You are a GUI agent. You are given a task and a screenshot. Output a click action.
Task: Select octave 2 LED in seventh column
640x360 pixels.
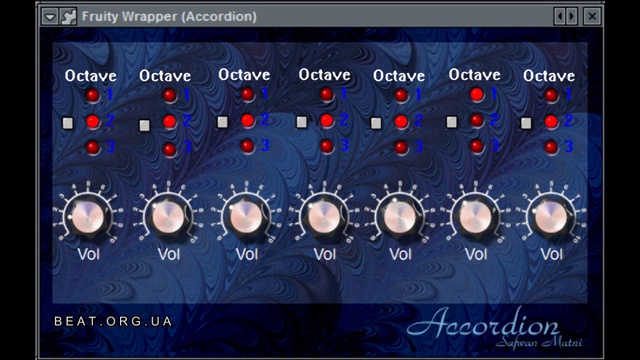click(x=551, y=121)
